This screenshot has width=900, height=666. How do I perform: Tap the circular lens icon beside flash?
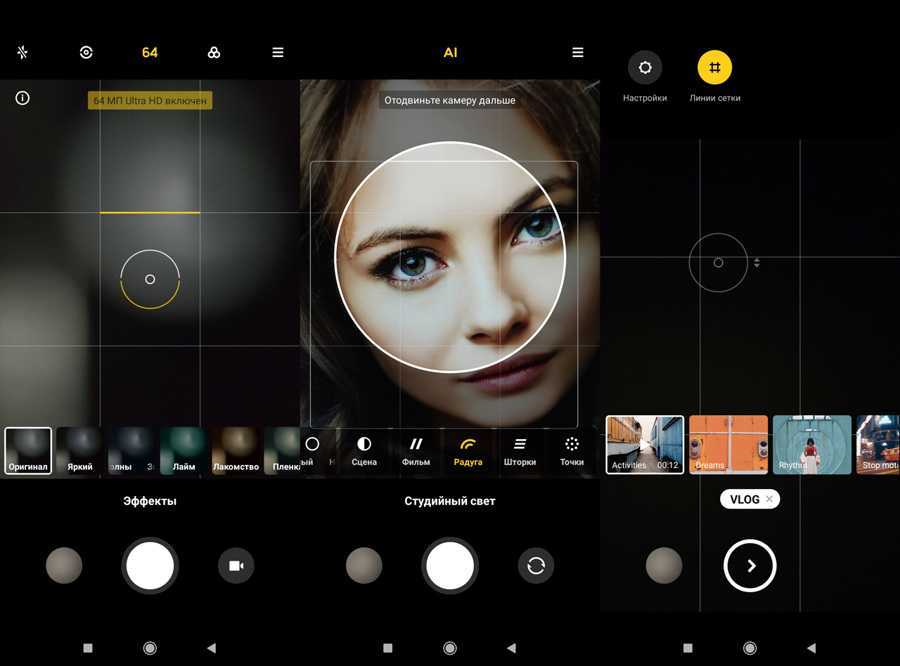click(86, 52)
